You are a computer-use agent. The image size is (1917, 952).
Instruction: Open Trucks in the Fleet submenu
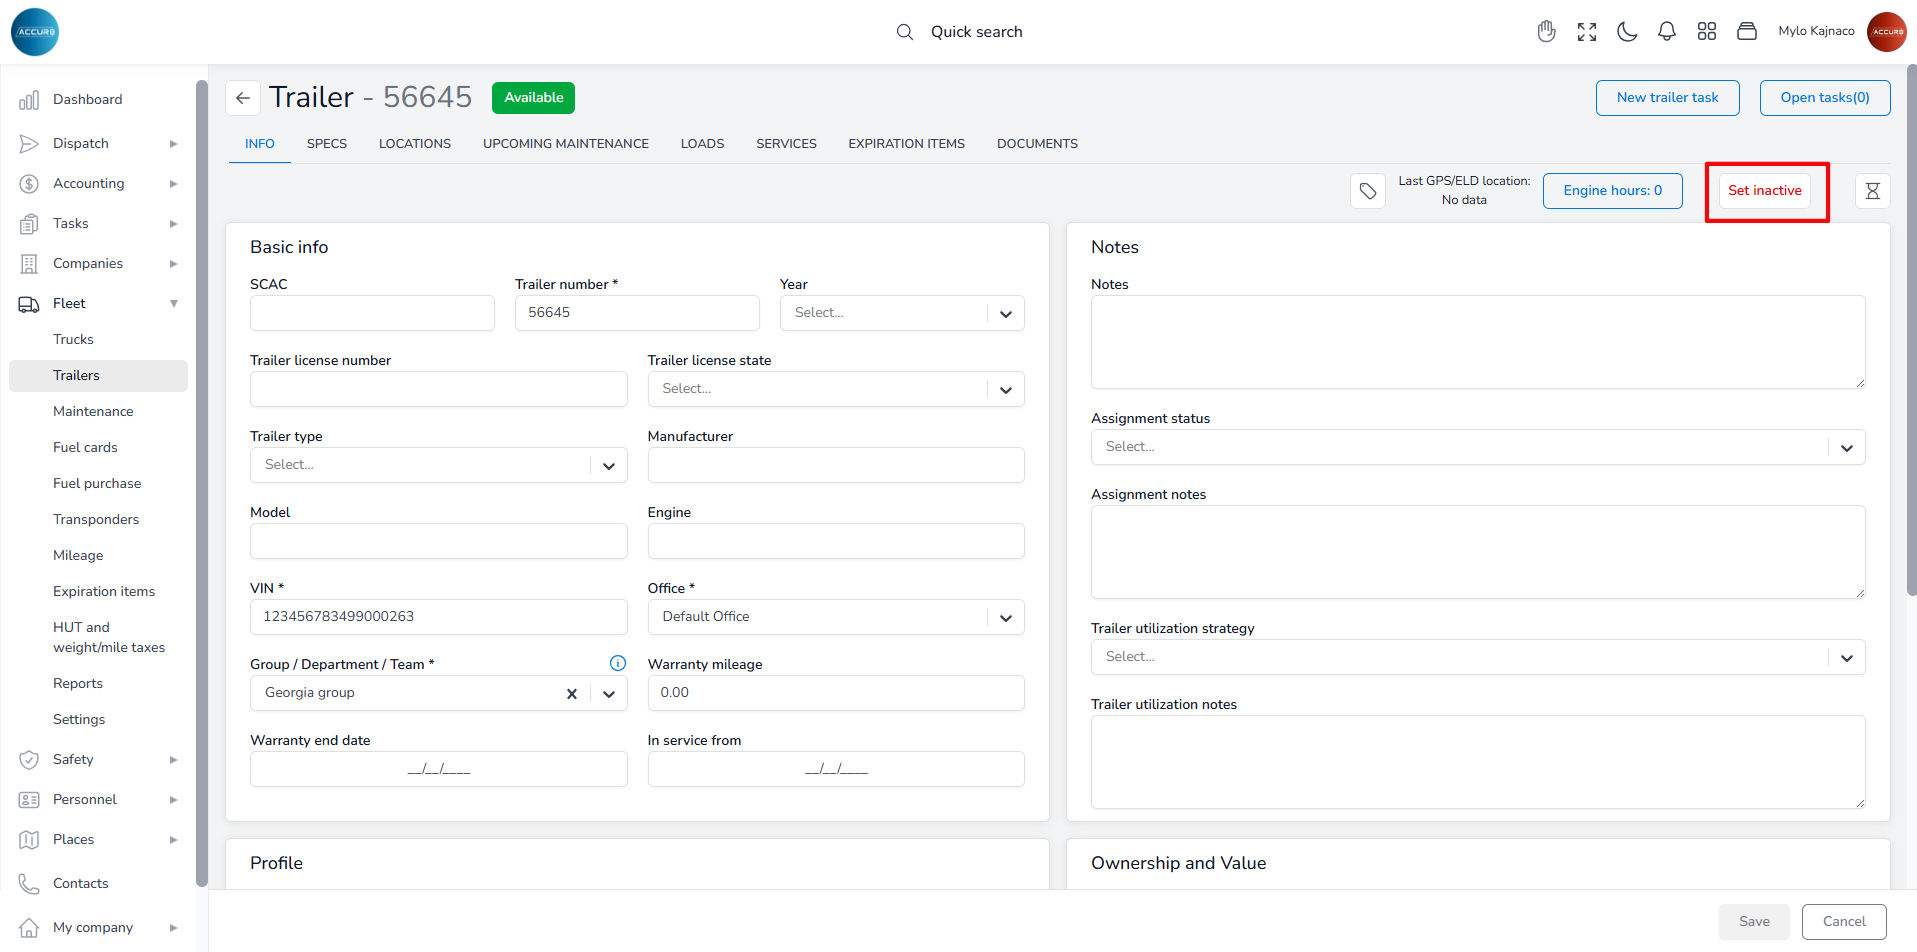pos(73,340)
